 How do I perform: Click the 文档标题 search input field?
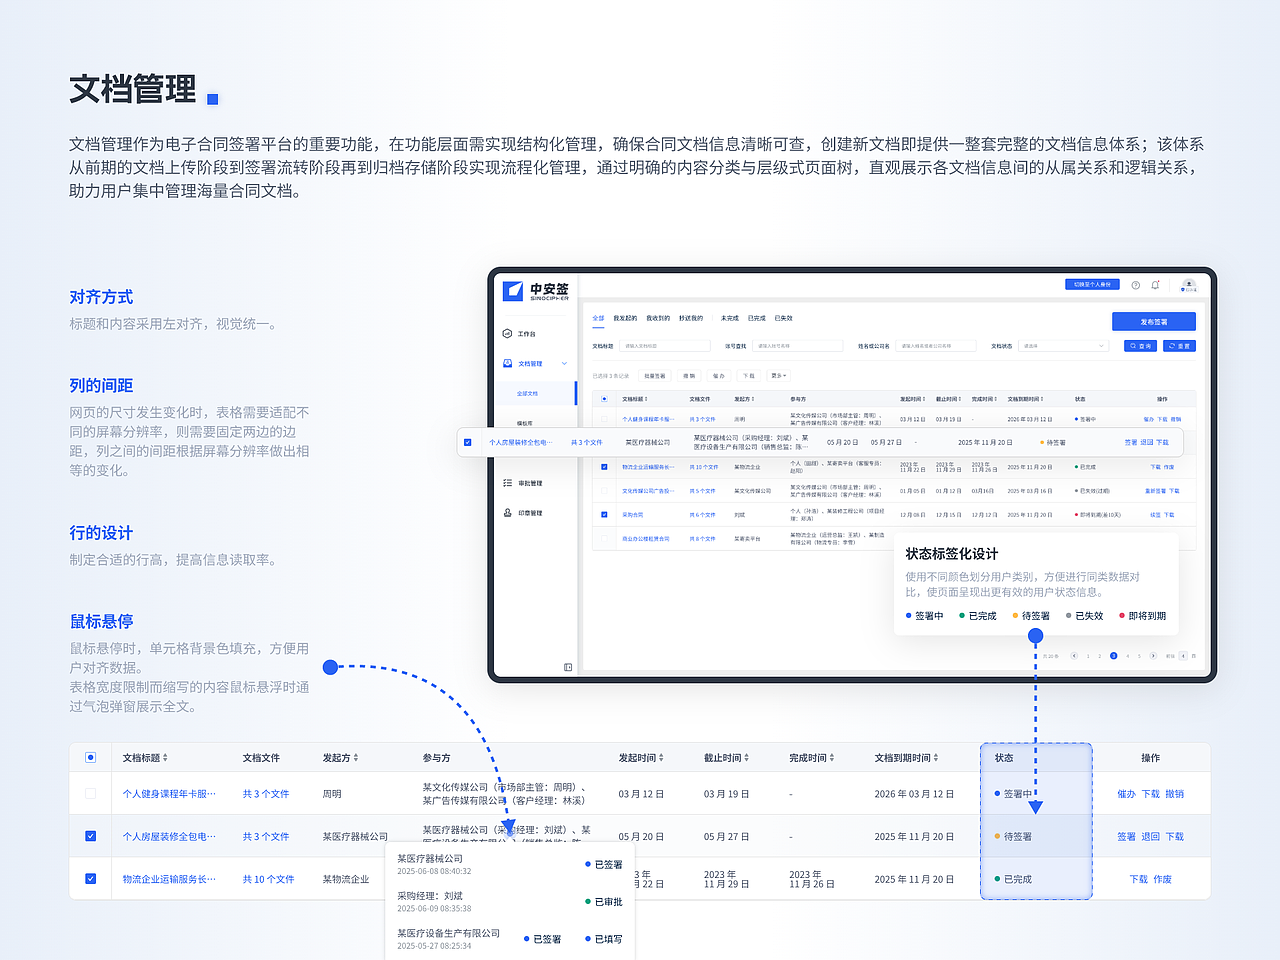(664, 346)
